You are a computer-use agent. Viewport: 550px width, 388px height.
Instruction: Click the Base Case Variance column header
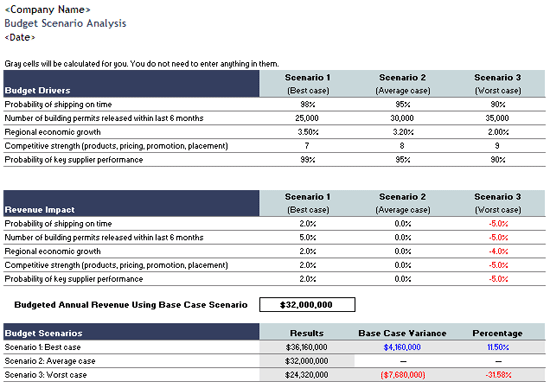(402, 333)
